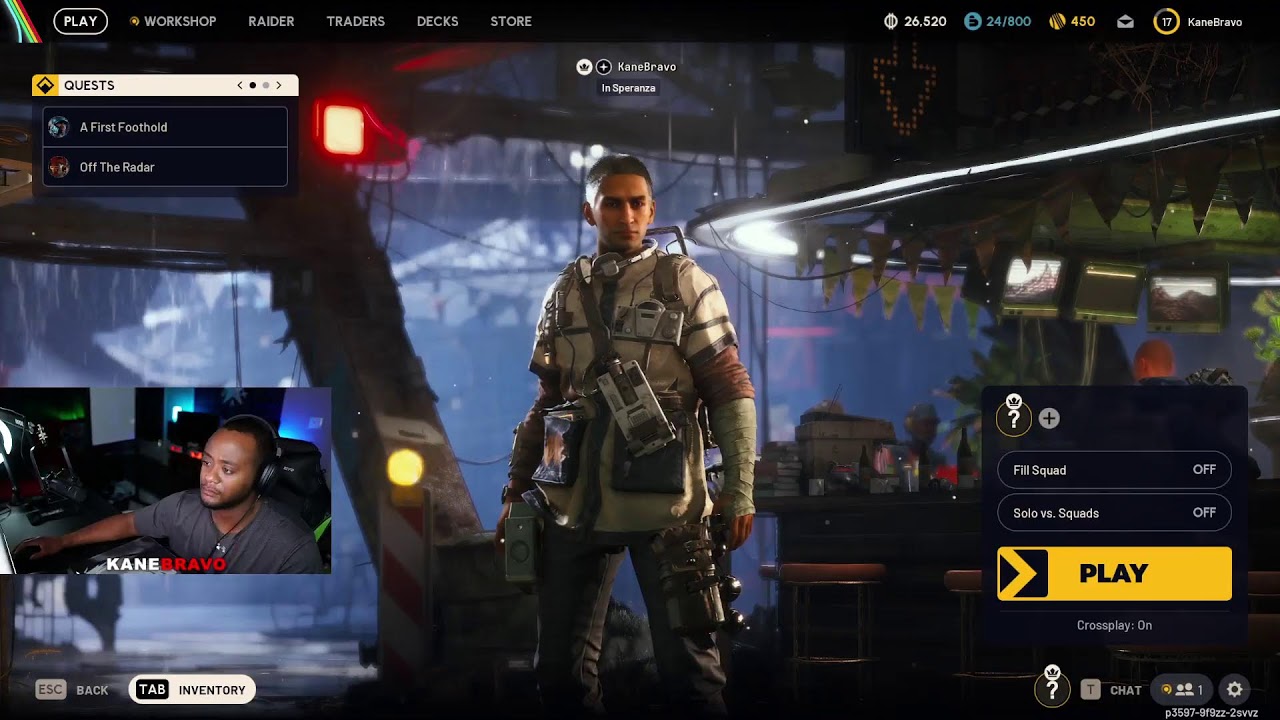Open the A First Foothold quest
The width and height of the screenshot is (1280, 720).
coord(165,127)
